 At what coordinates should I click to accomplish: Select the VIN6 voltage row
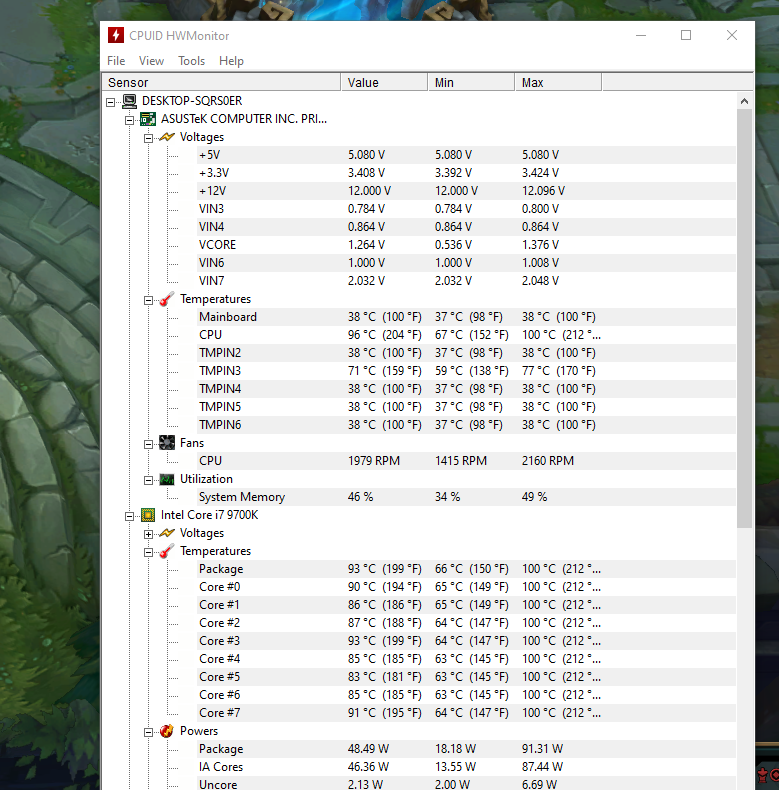466,263
